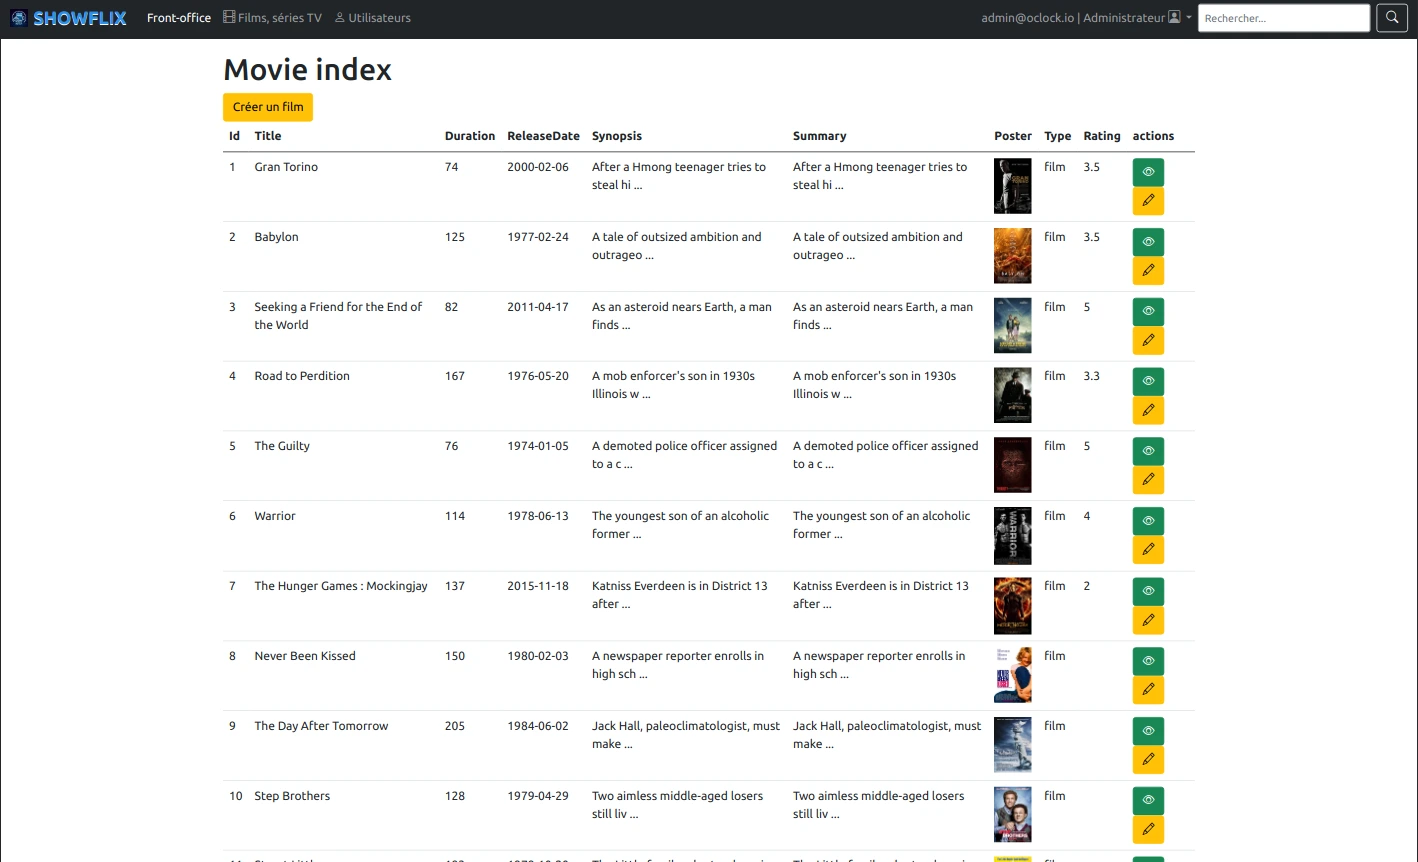Click the title text Road to Perdition

pyautogui.click(x=302, y=376)
